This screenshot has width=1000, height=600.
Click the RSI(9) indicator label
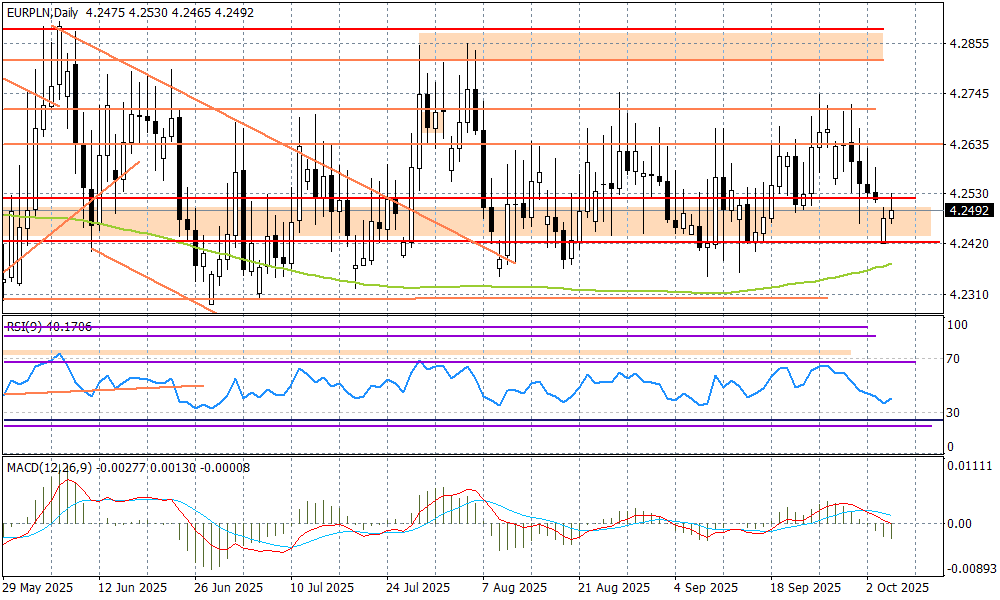tap(41, 324)
